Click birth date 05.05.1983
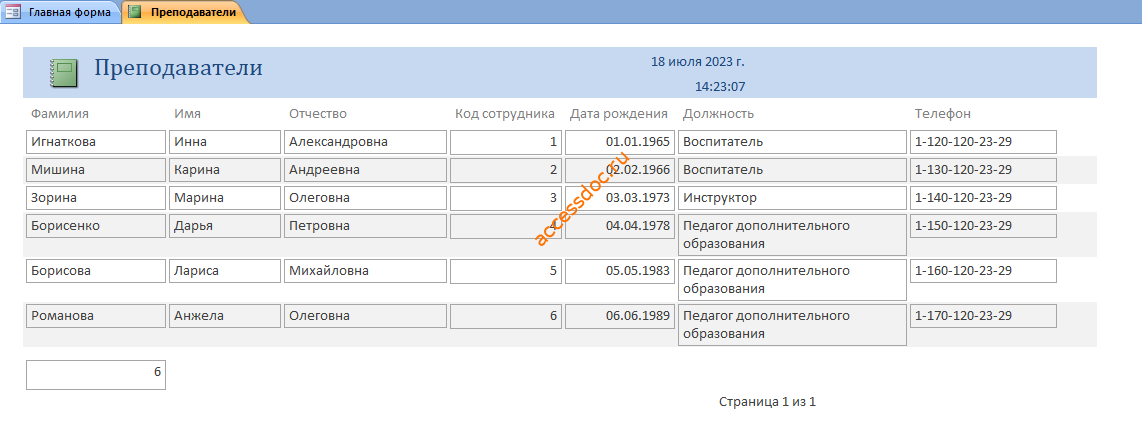 [620, 271]
